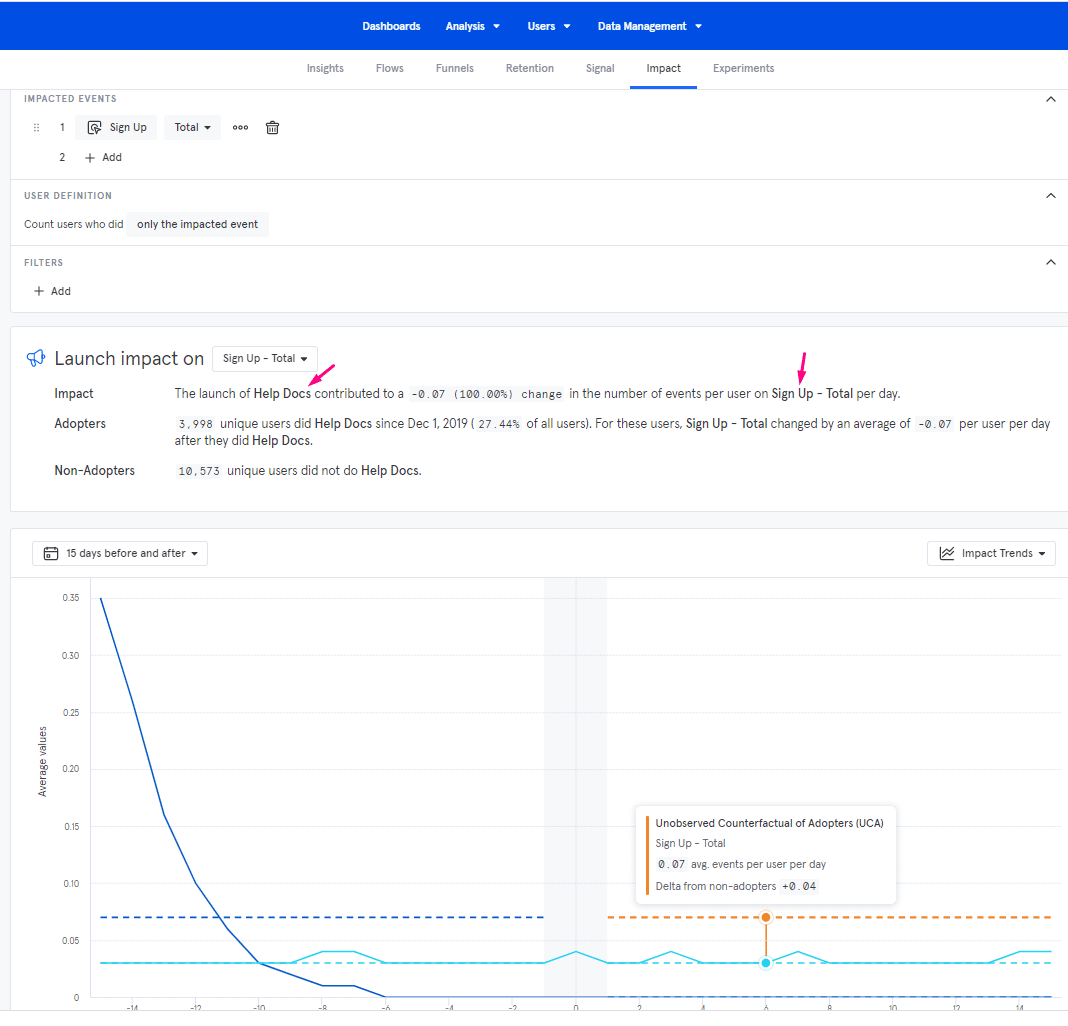The height and width of the screenshot is (1026, 1068).
Task: Delete the Sign Up impacted event
Action: (x=272, y=127)
